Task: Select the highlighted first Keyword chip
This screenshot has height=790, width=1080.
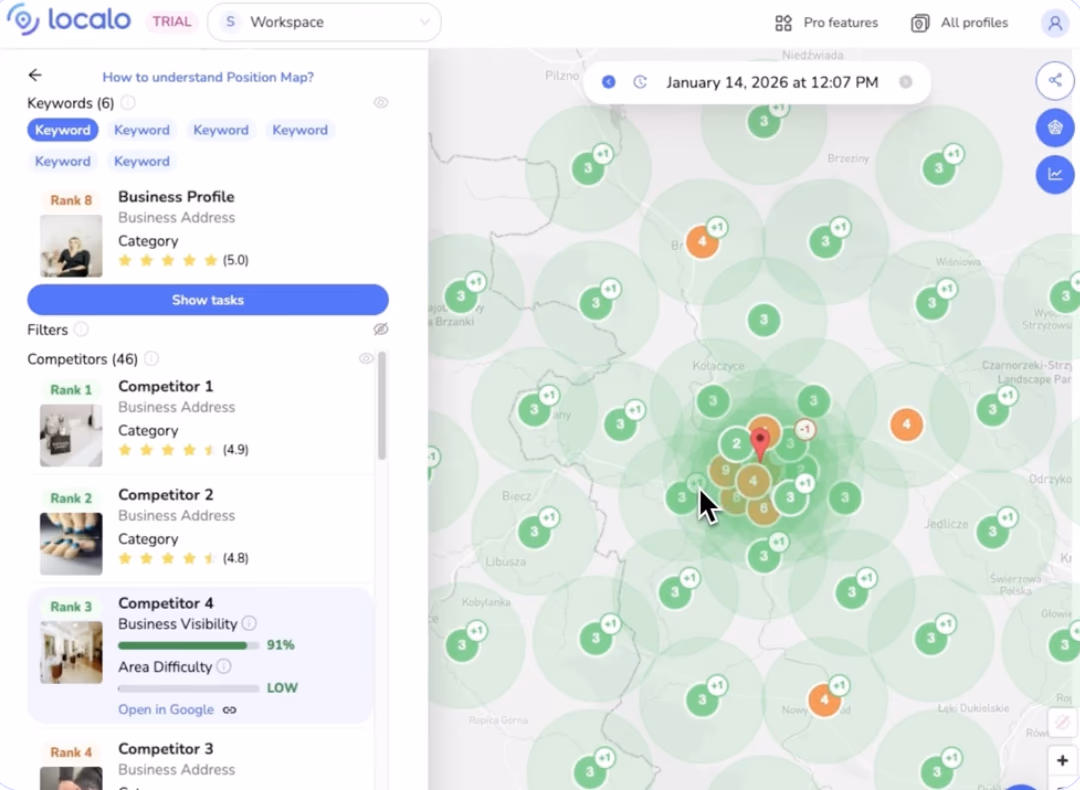Action: 63,130
